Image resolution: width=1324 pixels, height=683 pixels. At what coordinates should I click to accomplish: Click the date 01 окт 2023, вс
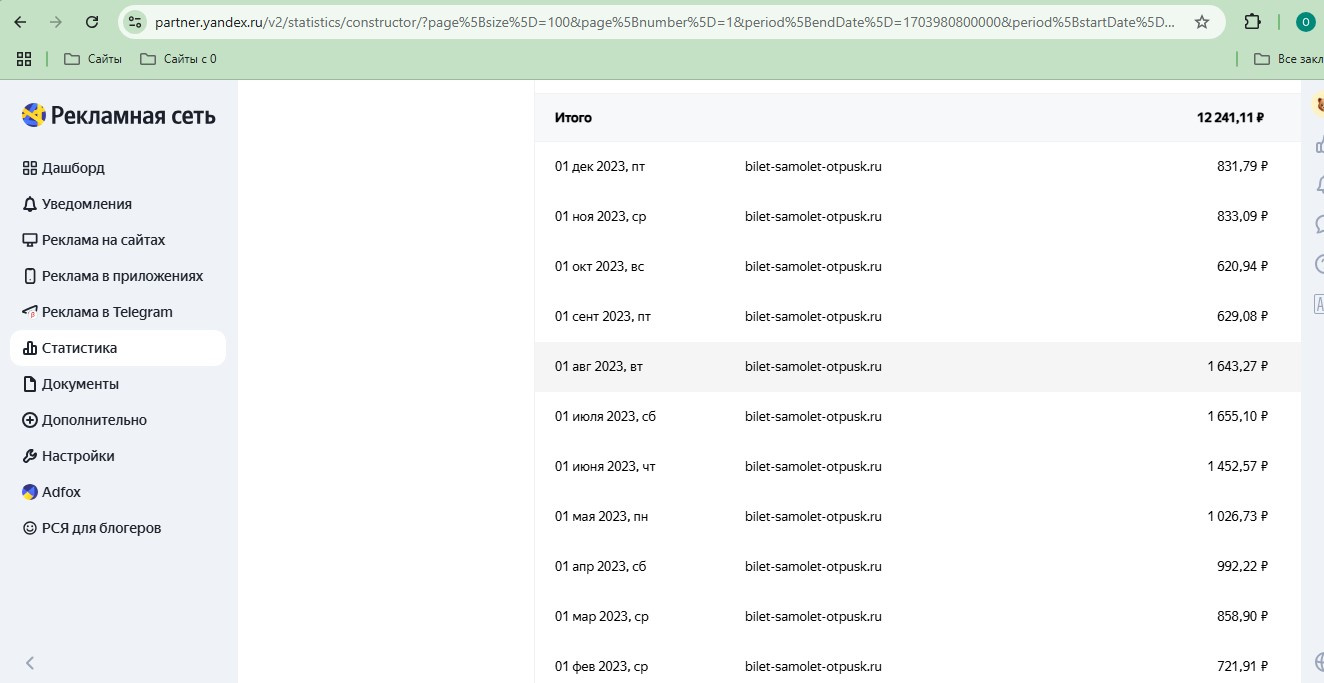click(x=600, y=267)
